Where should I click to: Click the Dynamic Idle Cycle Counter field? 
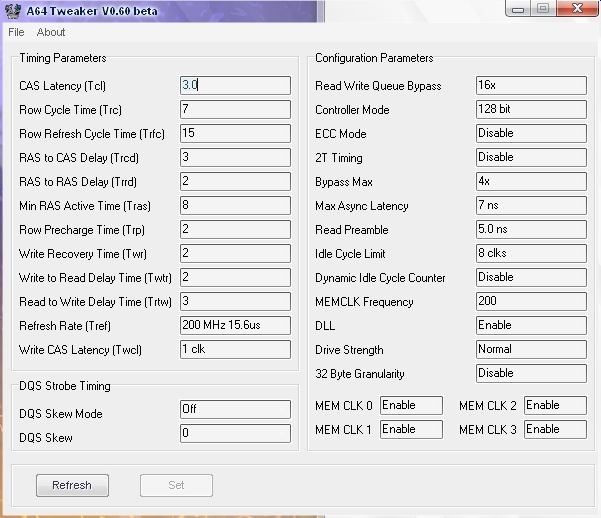(x=531, y=277)
